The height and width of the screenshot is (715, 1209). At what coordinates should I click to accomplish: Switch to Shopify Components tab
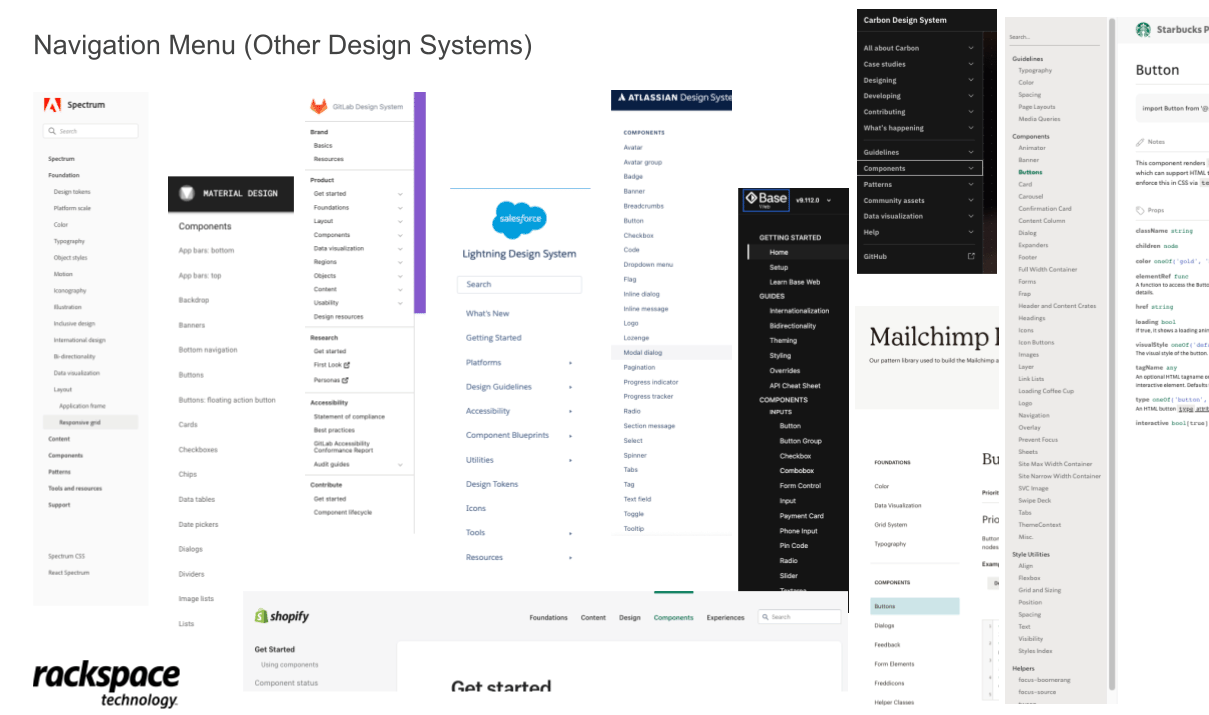click(x=673, y=618)
